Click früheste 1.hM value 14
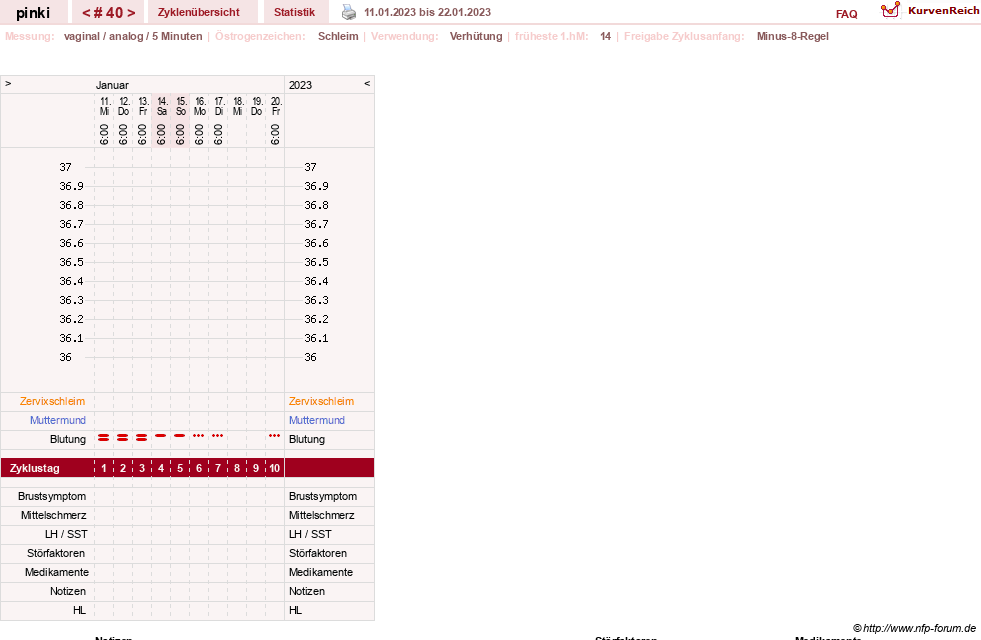Image resolution: width=981 pixels, height=640 pixels. point(606,36)
